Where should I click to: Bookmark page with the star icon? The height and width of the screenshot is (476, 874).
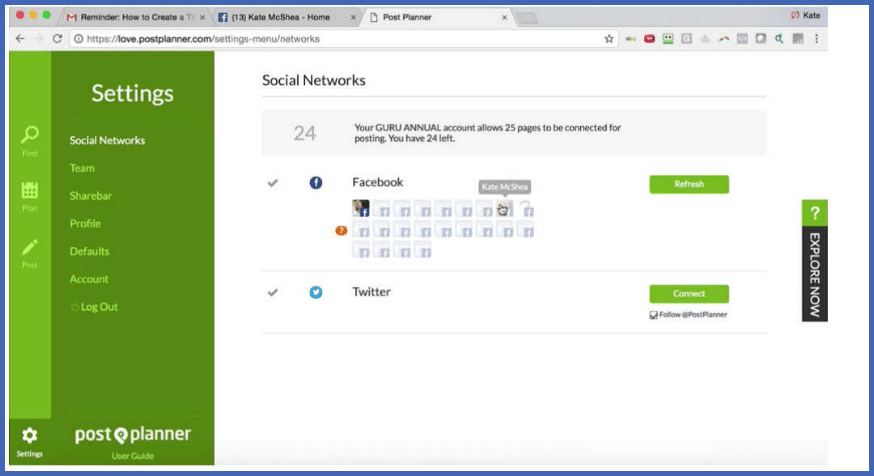click(x=609, y=38)
